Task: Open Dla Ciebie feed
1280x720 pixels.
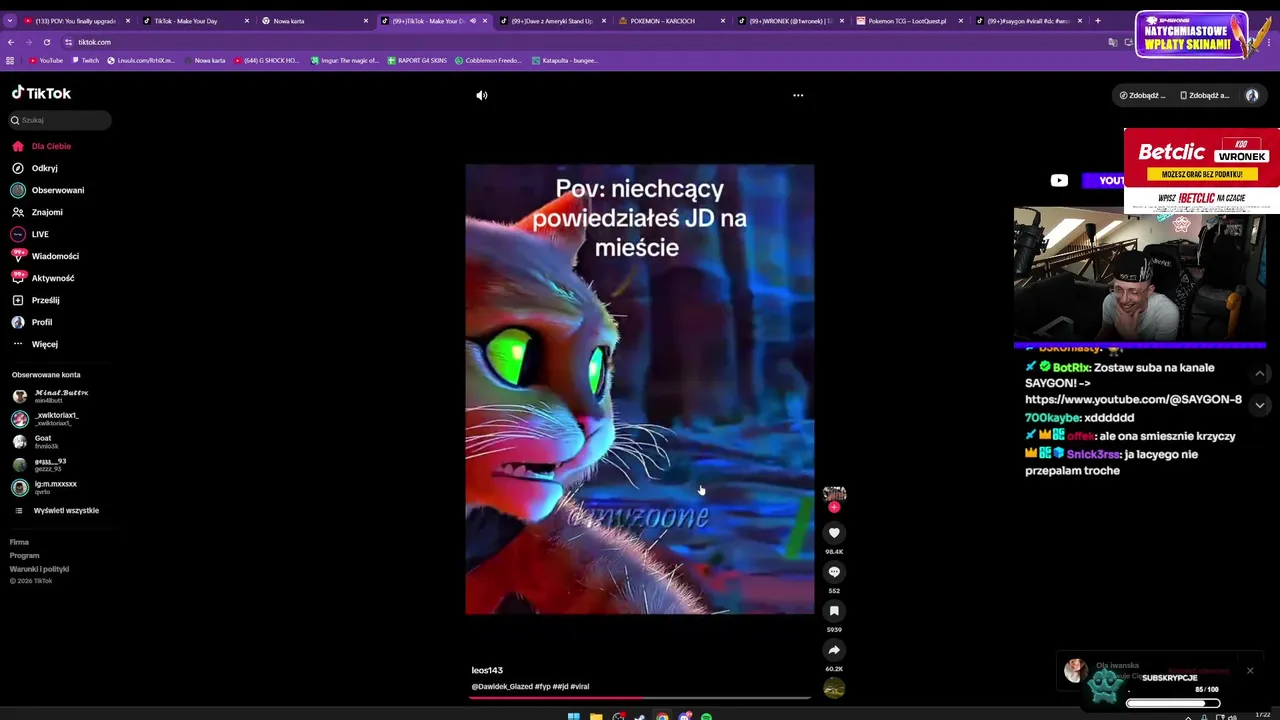Action: click(42, 146)
